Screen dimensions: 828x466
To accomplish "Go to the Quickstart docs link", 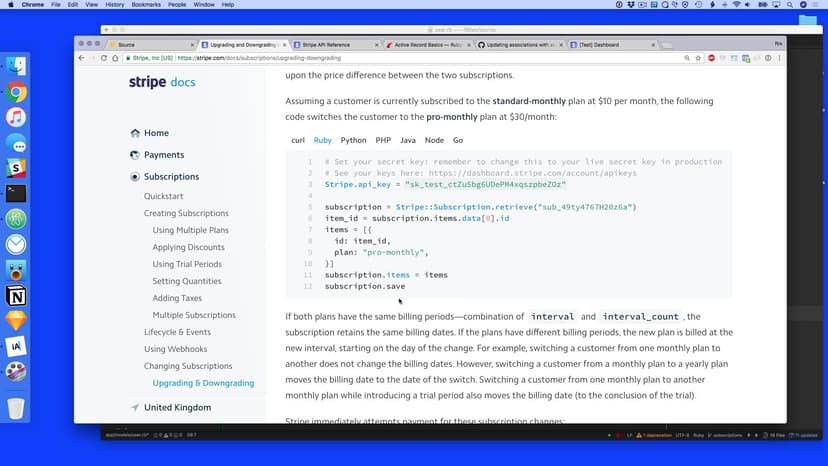I will pyautogui.click(x=164, y=196).
